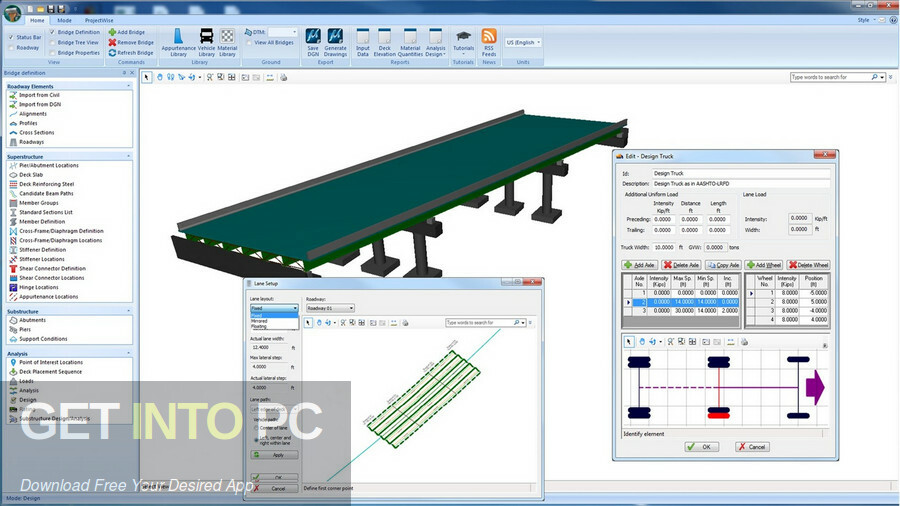This screenshot has width=900, height=506.
Task: Switch to the Home ribbon tab
Action: pos(37,20)
